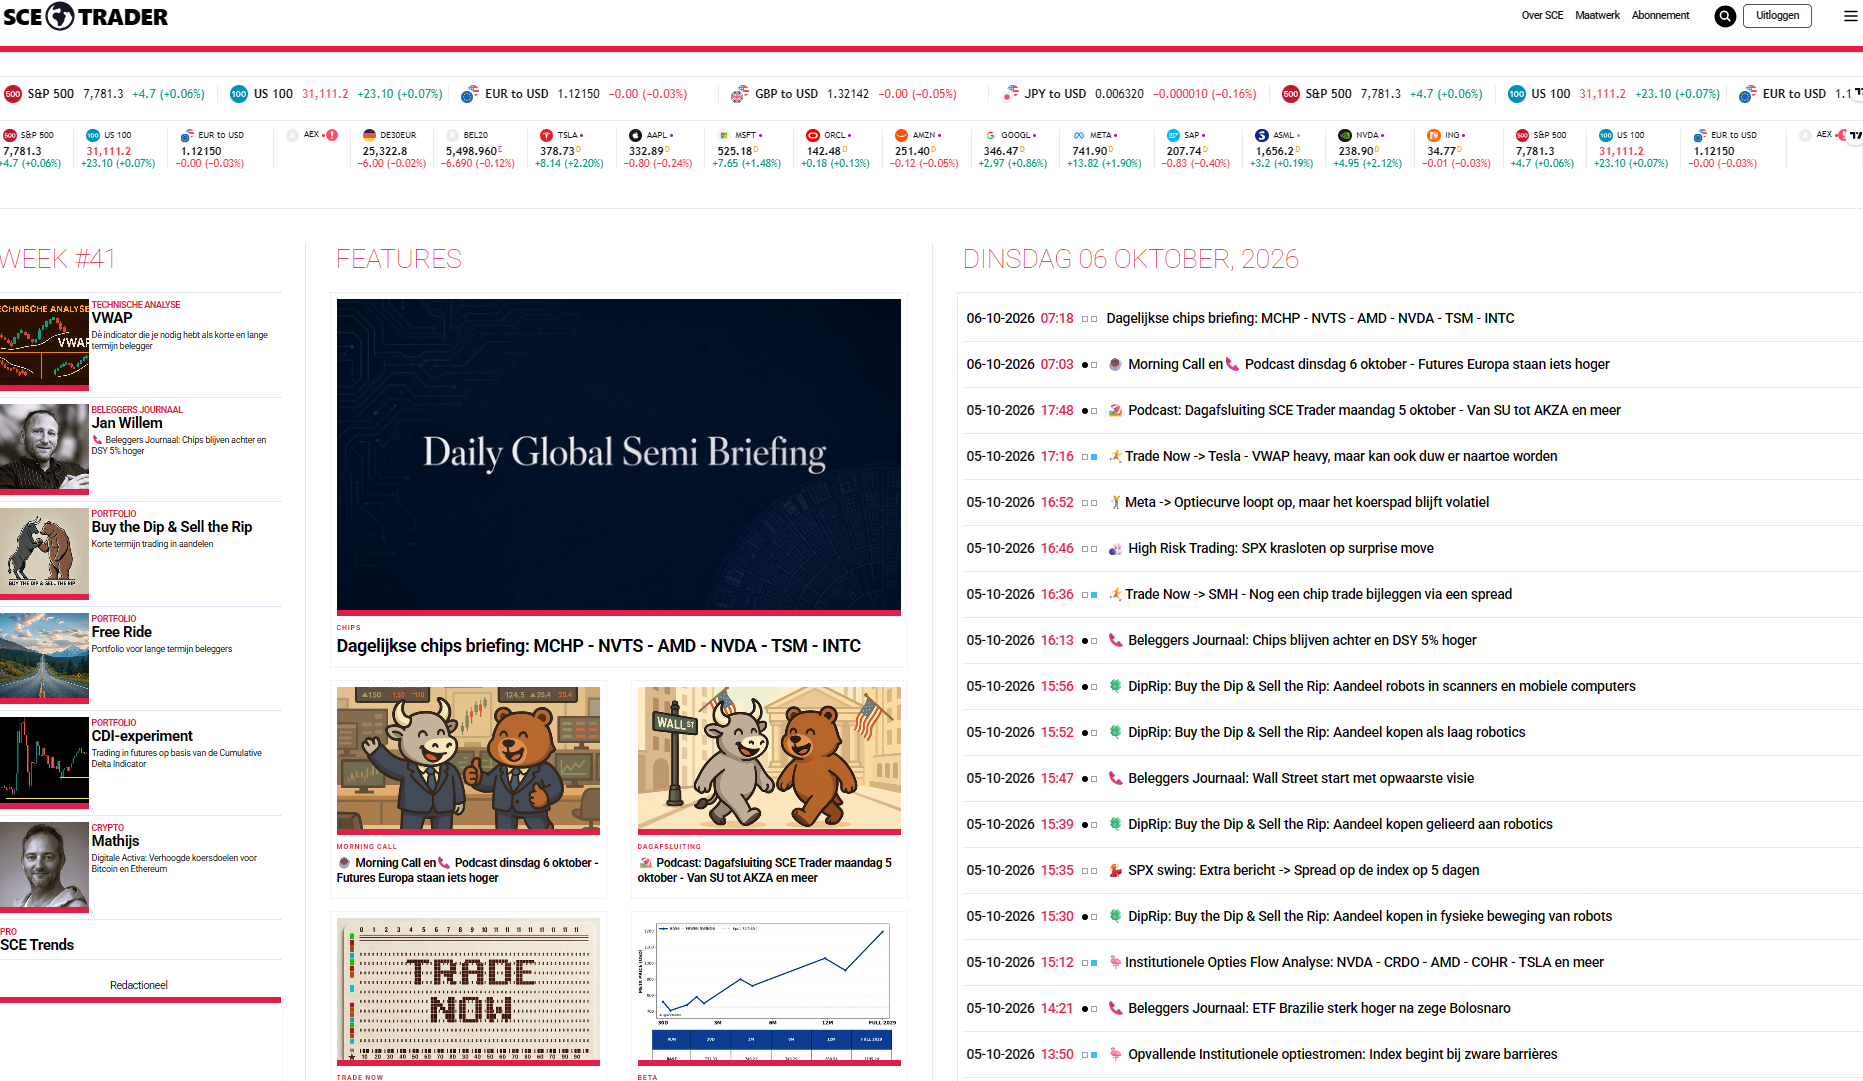Click the GBP to USD flag icon
This screenshot has width=1863, height=1081.
pyautogui.click(x=740, y=94)
